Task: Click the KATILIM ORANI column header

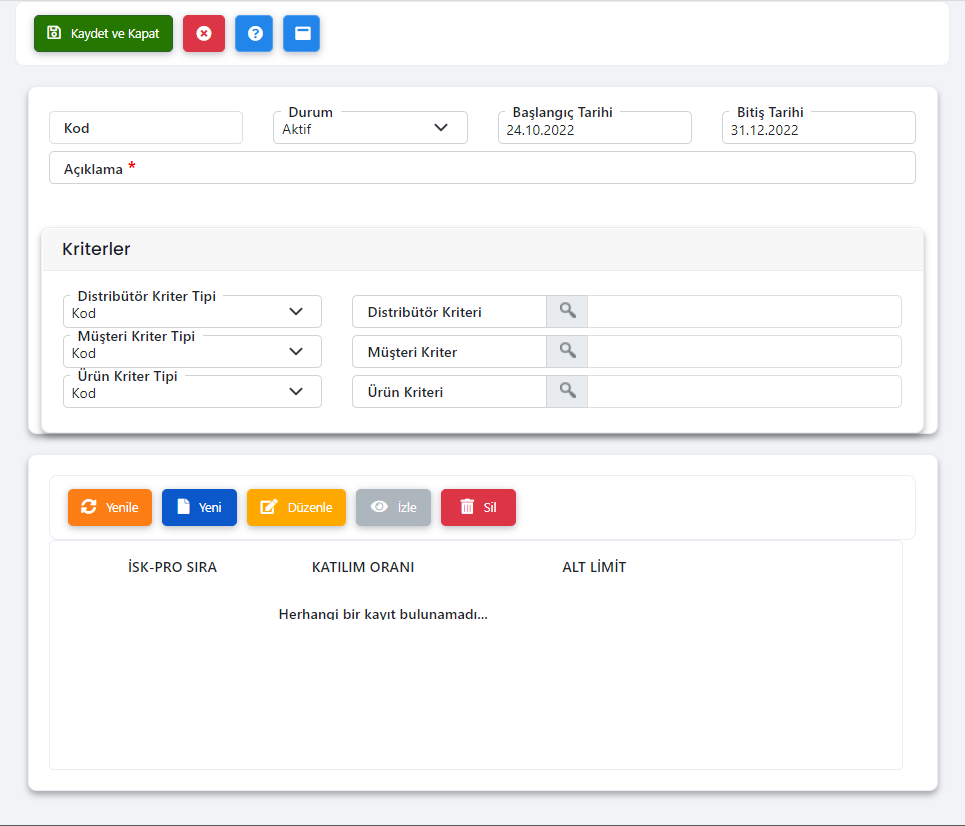Action: point(363,567)
